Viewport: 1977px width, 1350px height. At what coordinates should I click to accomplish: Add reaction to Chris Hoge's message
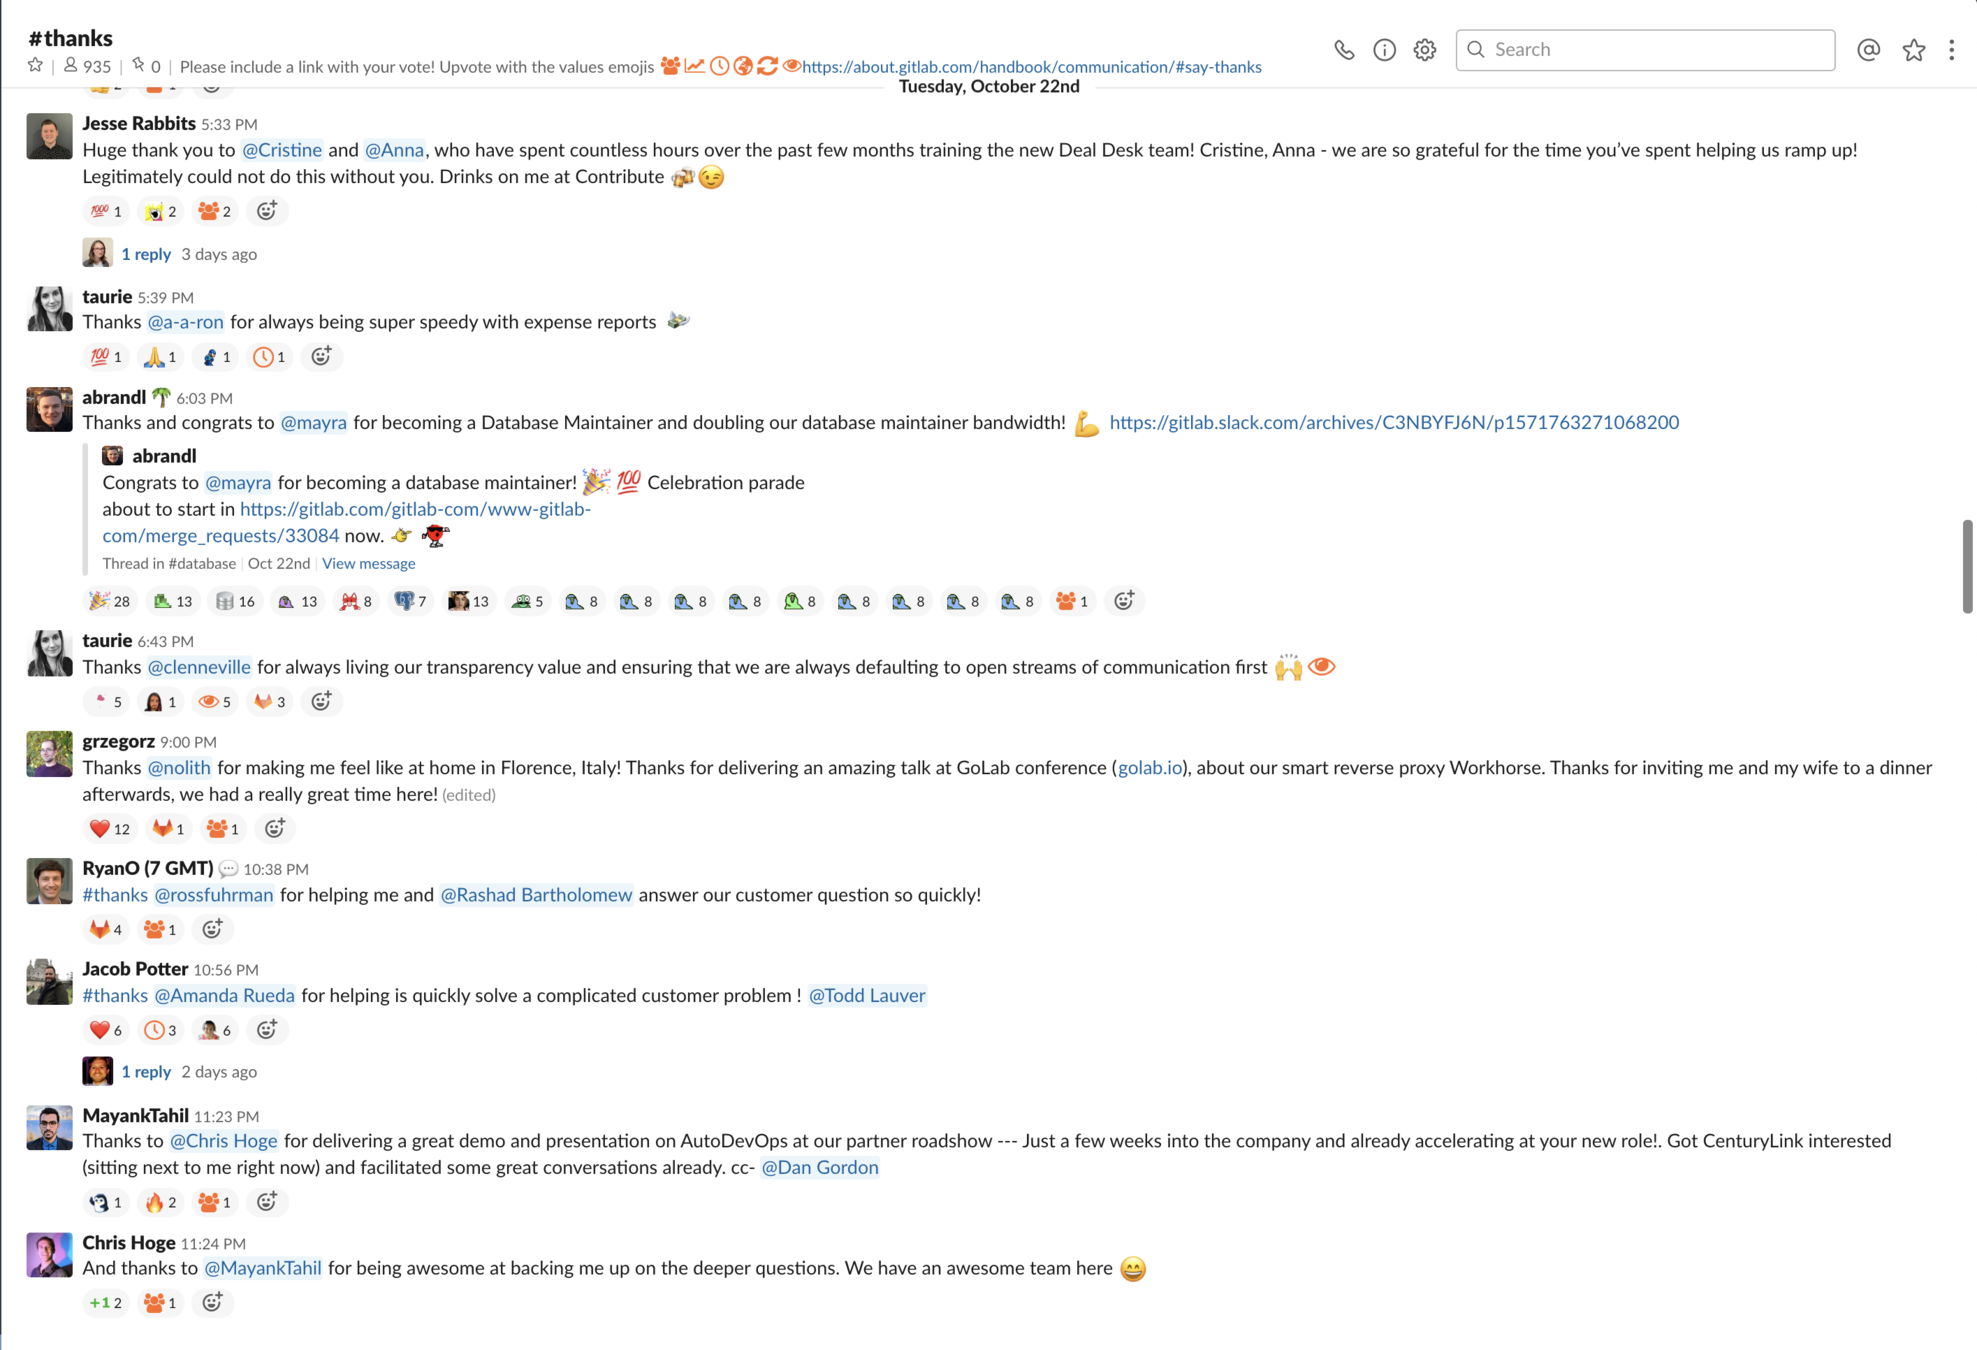[212, 1302]
